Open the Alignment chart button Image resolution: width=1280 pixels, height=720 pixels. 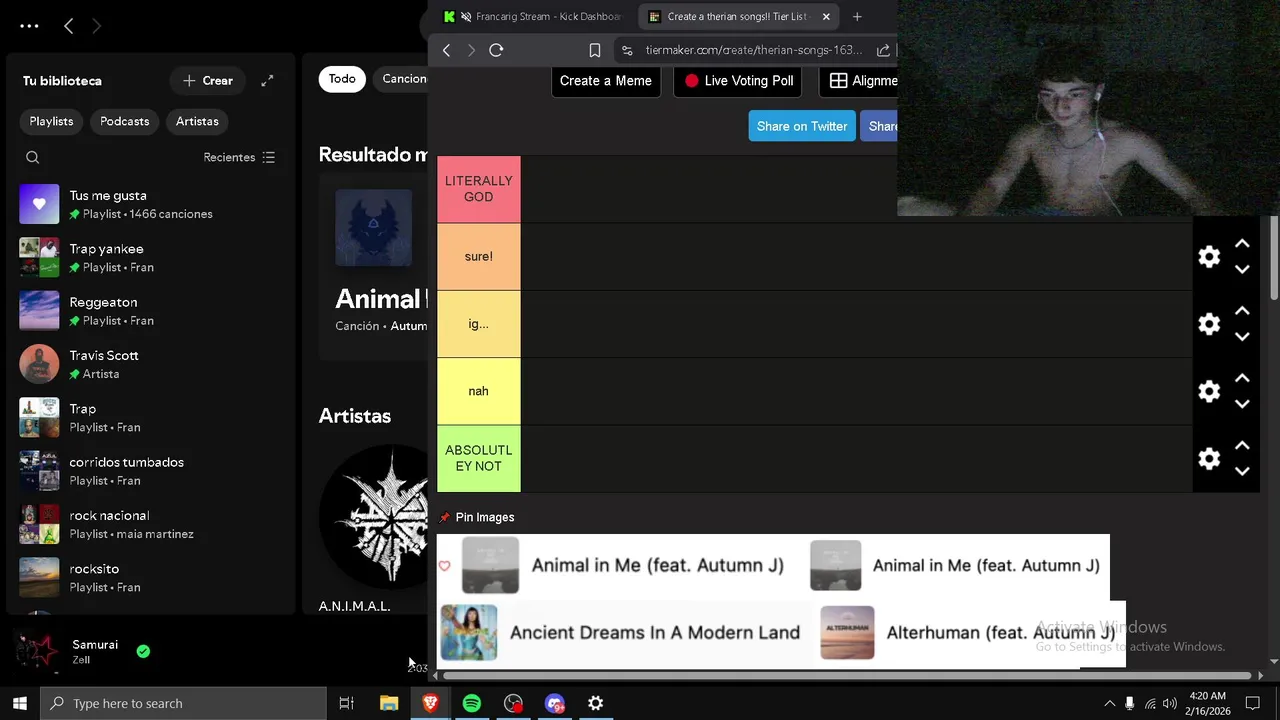pyautogui.click(x=859, y=81)
